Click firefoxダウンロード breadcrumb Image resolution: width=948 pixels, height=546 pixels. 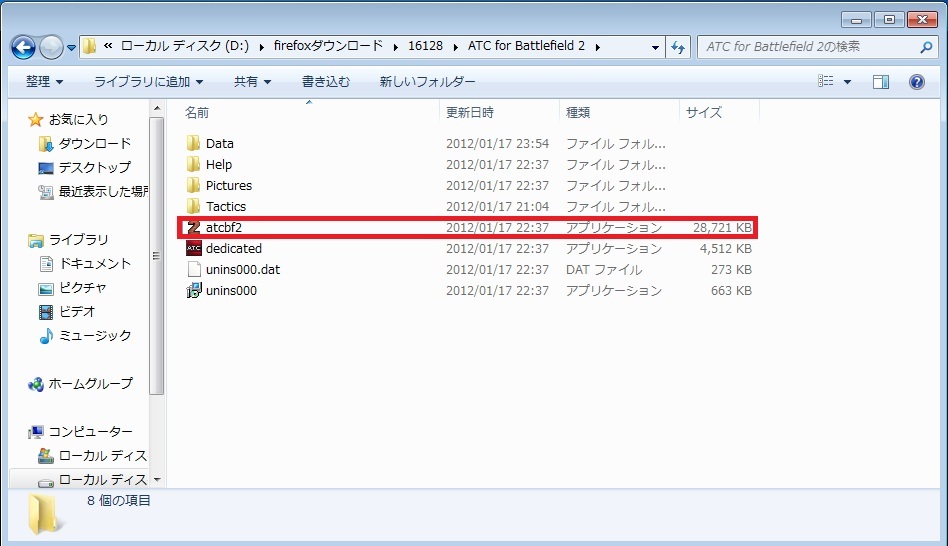328,46
